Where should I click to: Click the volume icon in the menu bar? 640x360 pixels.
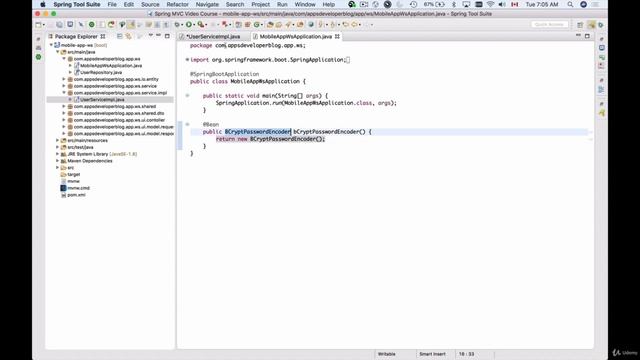pos(502,4)
